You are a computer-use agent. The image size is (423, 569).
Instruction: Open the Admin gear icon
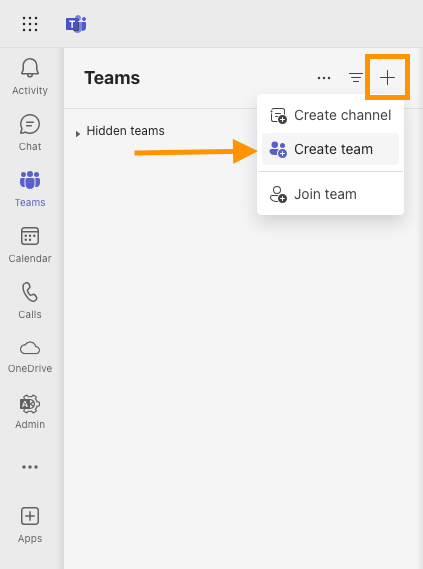pyautogui.click(x=30, y=404)
